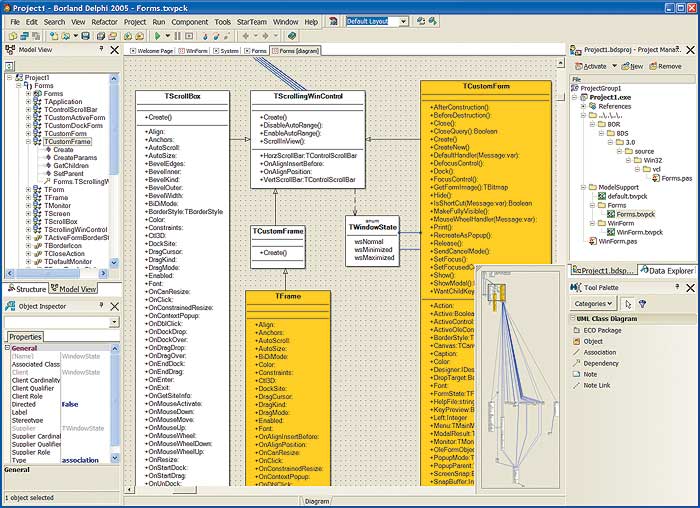The image size is (700, 508).
Task: Click the Open Project toolbar icon
Action: (112, 36)
